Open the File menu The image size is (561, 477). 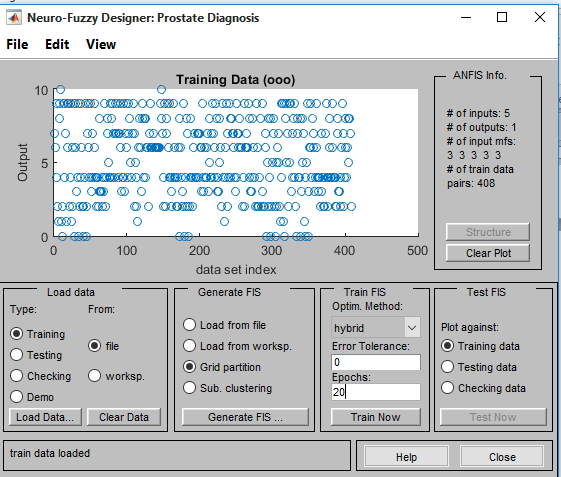(17, 44)
